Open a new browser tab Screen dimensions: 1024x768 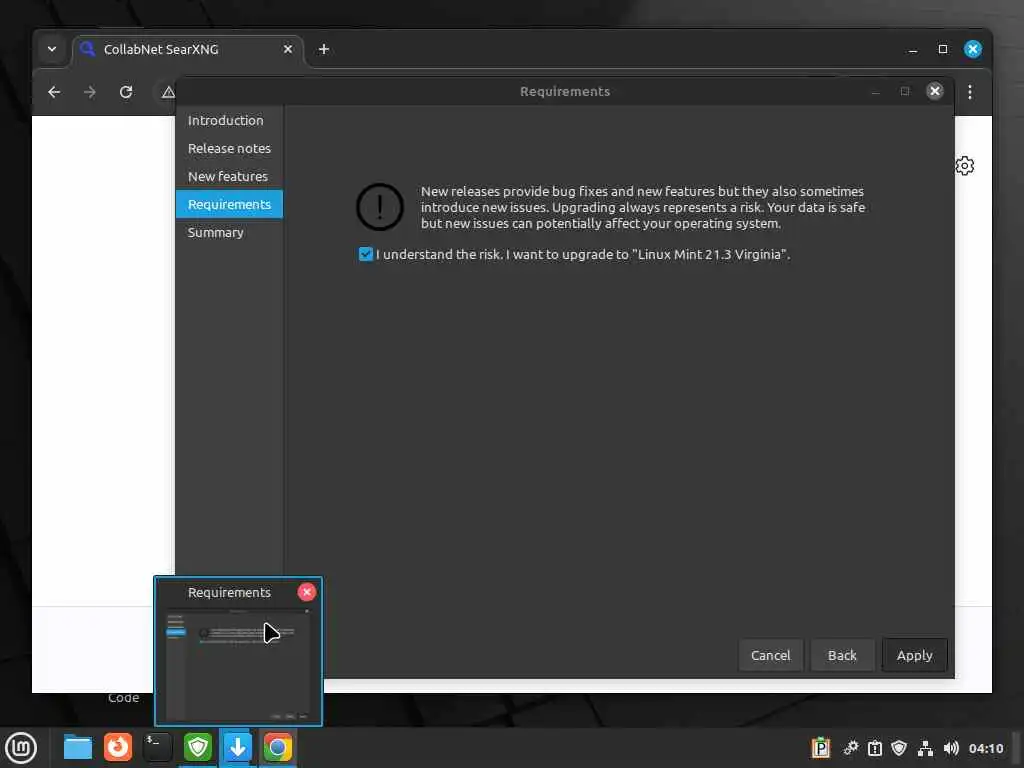coord(324,49)
